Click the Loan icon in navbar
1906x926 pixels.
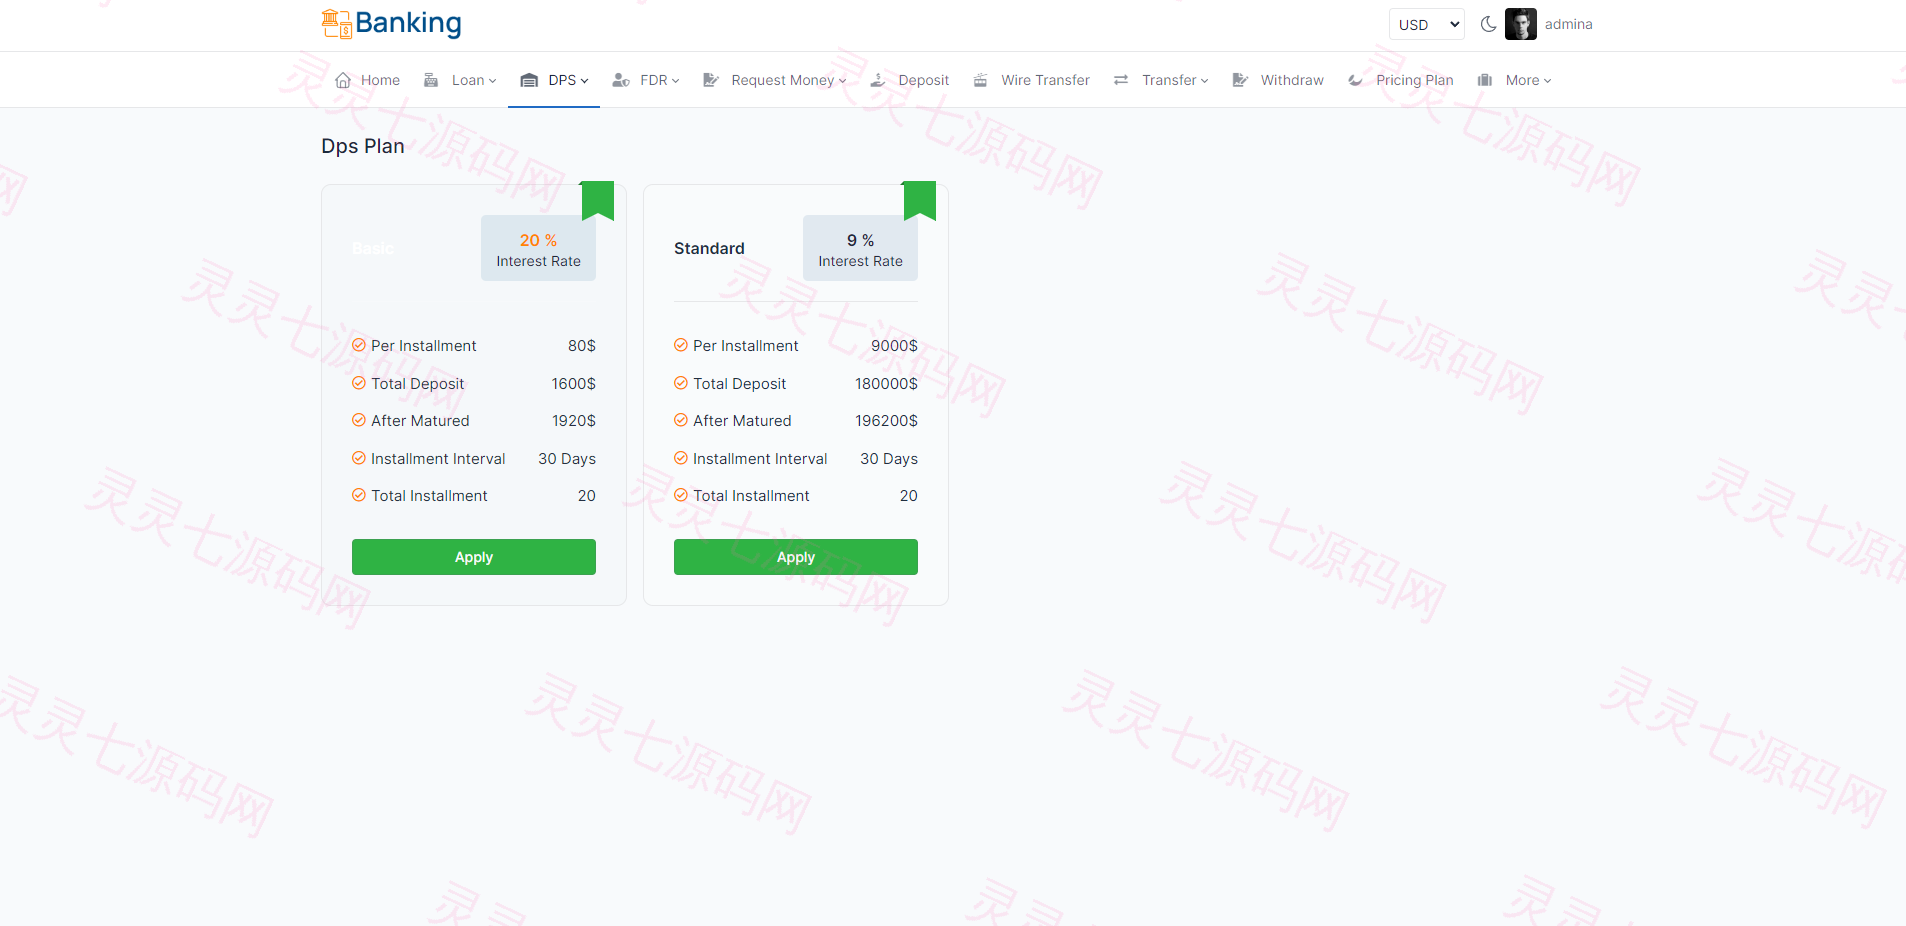pos(431,80)
